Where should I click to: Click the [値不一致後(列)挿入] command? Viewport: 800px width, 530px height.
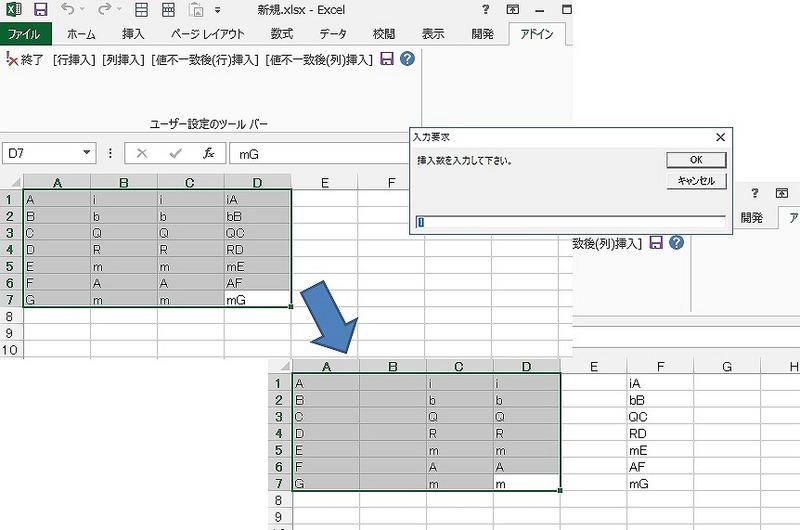[x=319, y=60]
